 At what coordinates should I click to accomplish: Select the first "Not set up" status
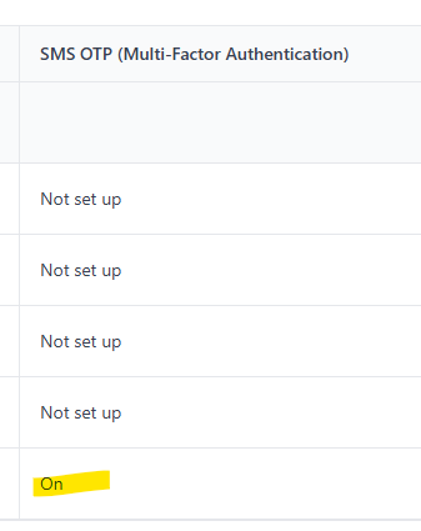(81, 199)
